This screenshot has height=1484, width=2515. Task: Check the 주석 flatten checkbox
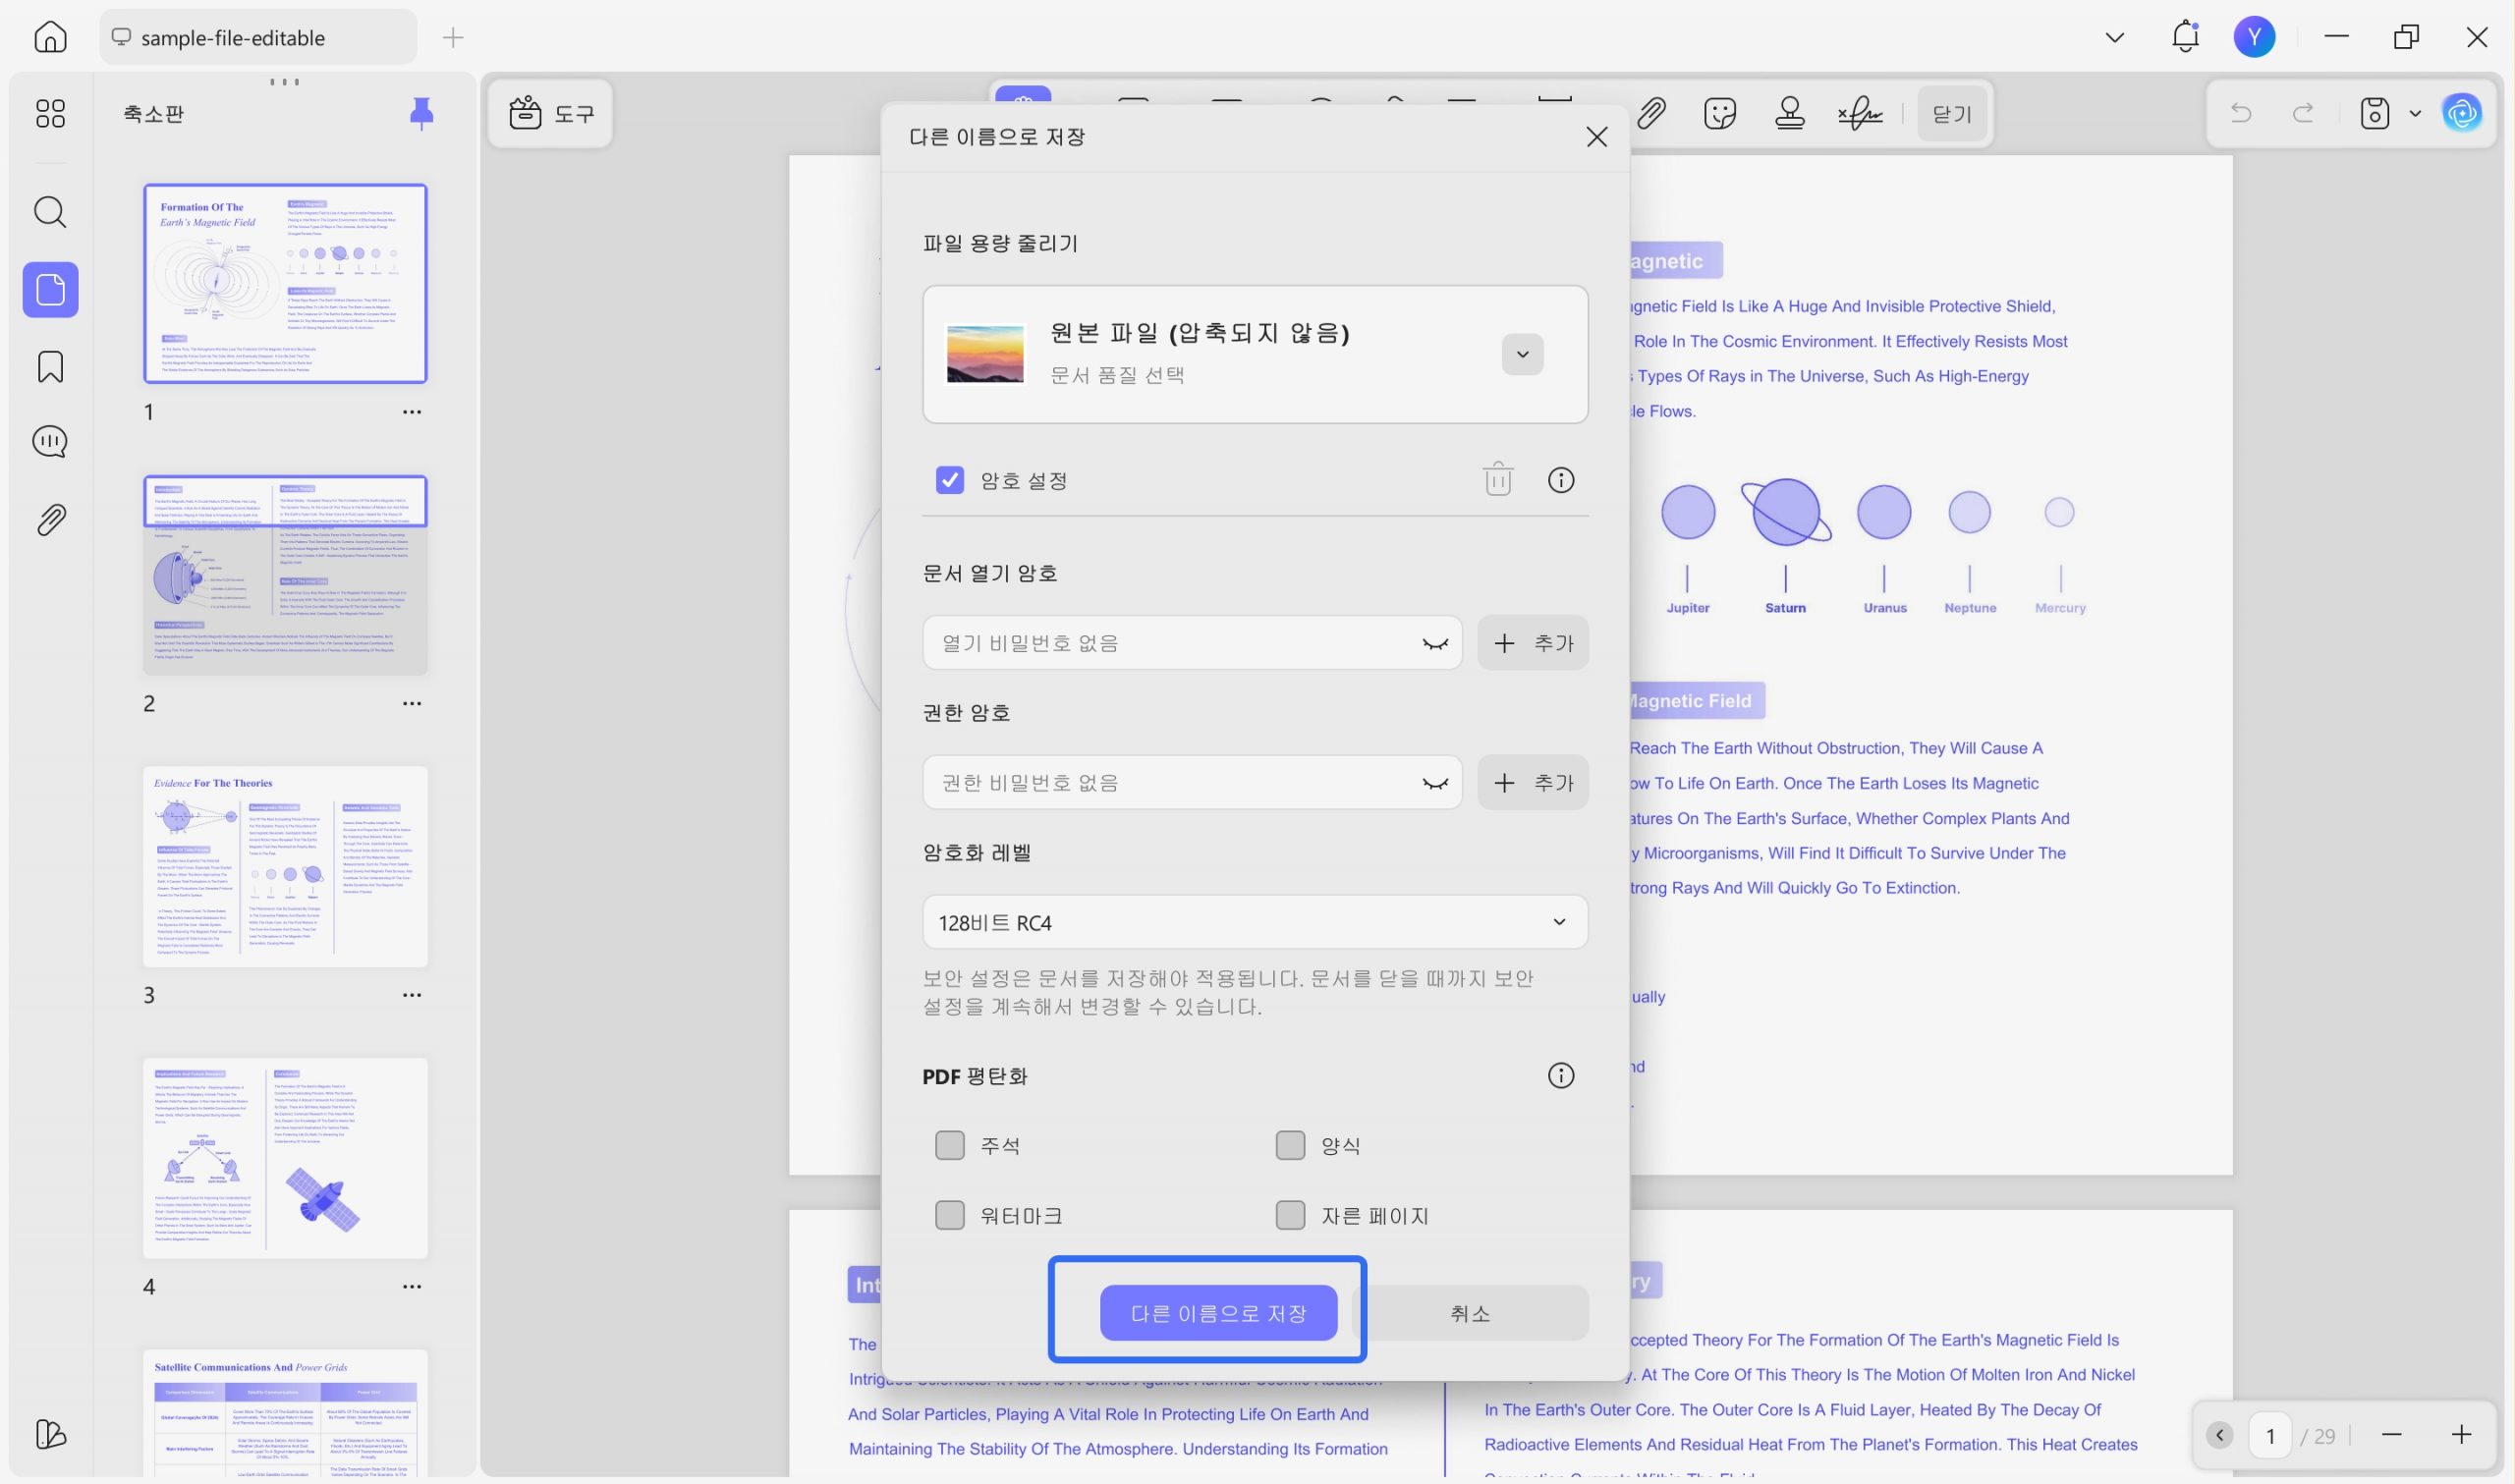click(x=949, y=1145)
